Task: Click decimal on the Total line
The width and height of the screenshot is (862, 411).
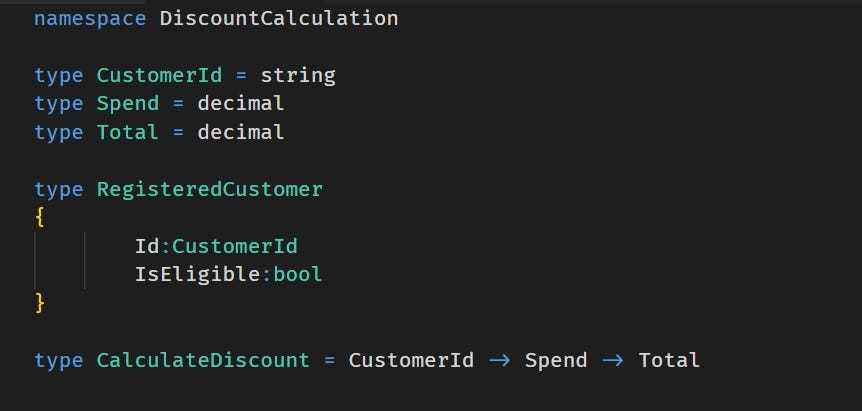Action: click(x=241, y=132)
